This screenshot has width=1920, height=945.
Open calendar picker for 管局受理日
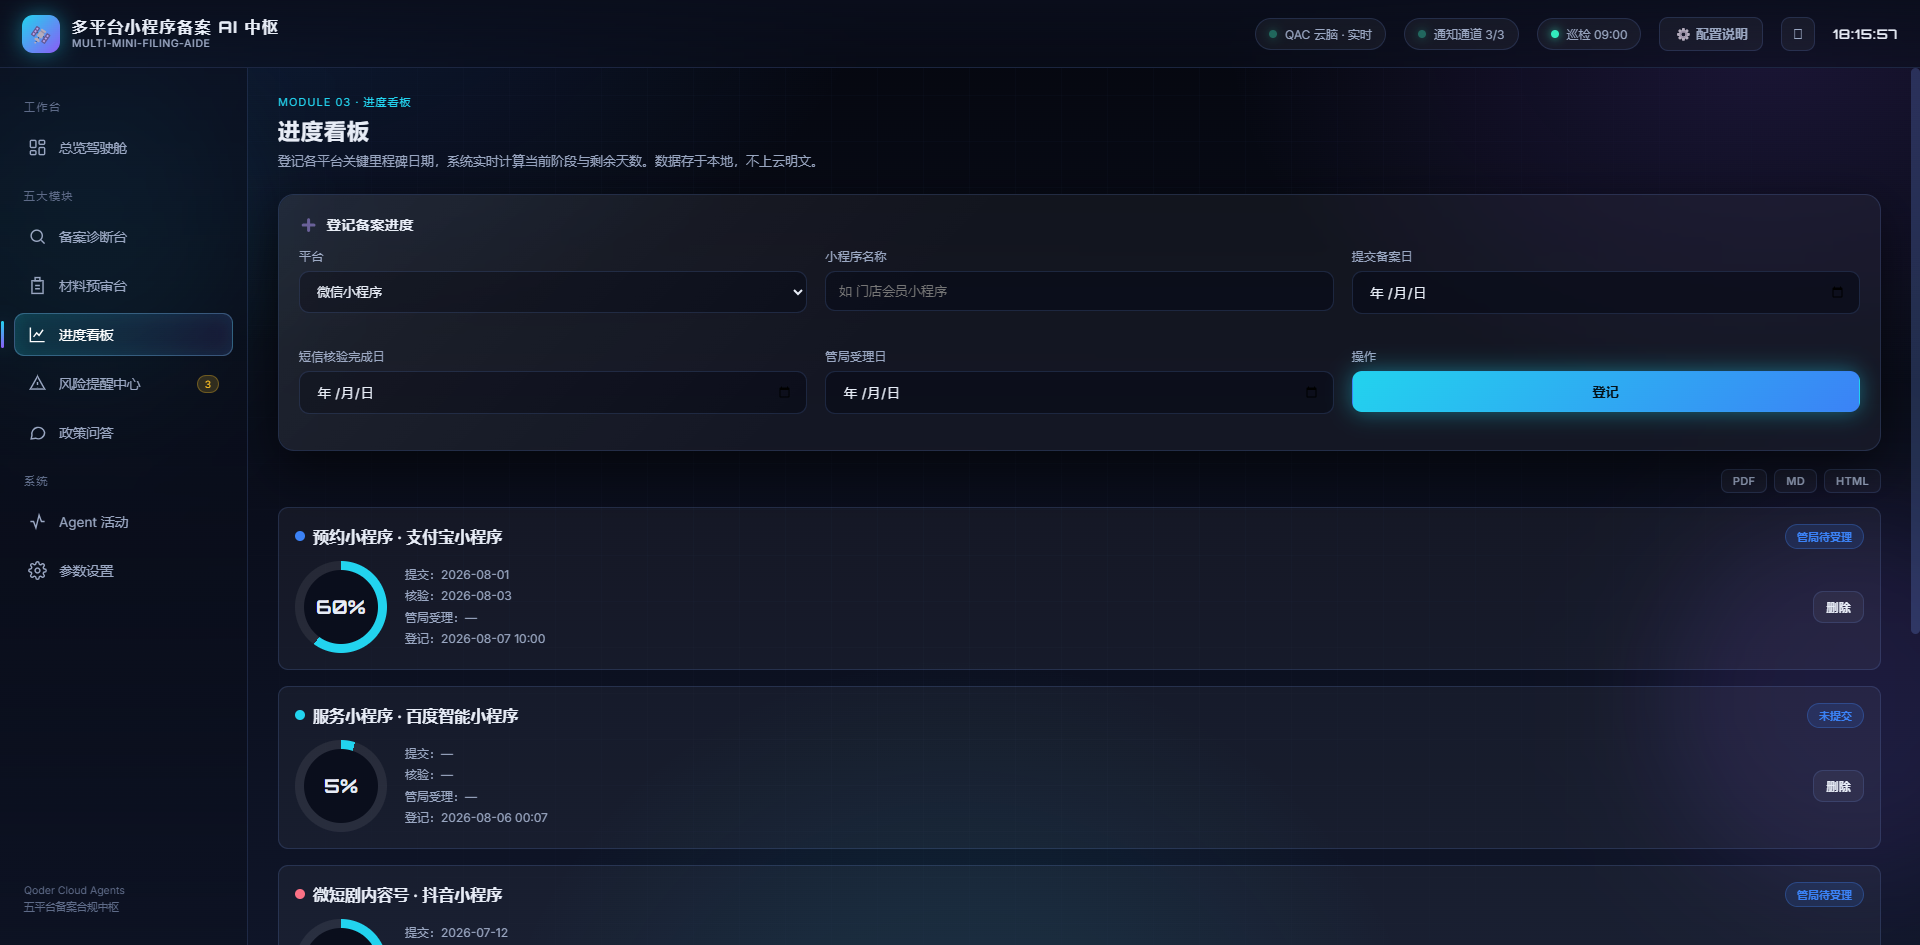[1311, 393]
